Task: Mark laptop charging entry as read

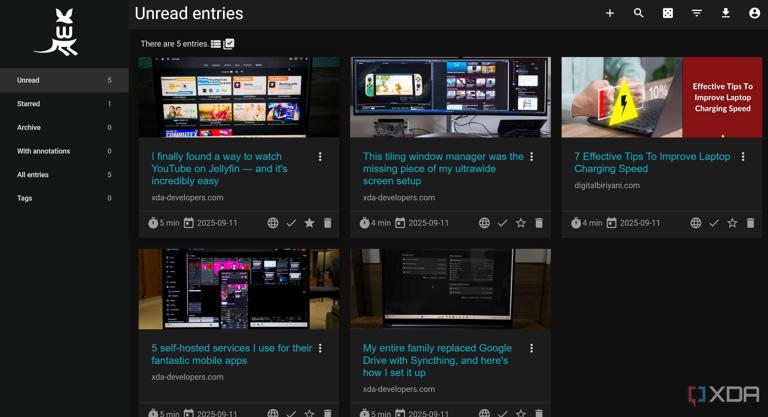Action: point(714,223)
